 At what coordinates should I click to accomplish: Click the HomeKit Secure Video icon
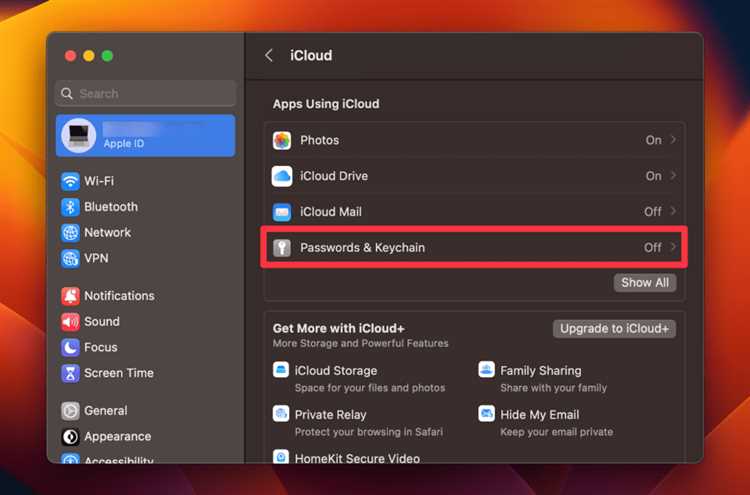pos(281,456)
